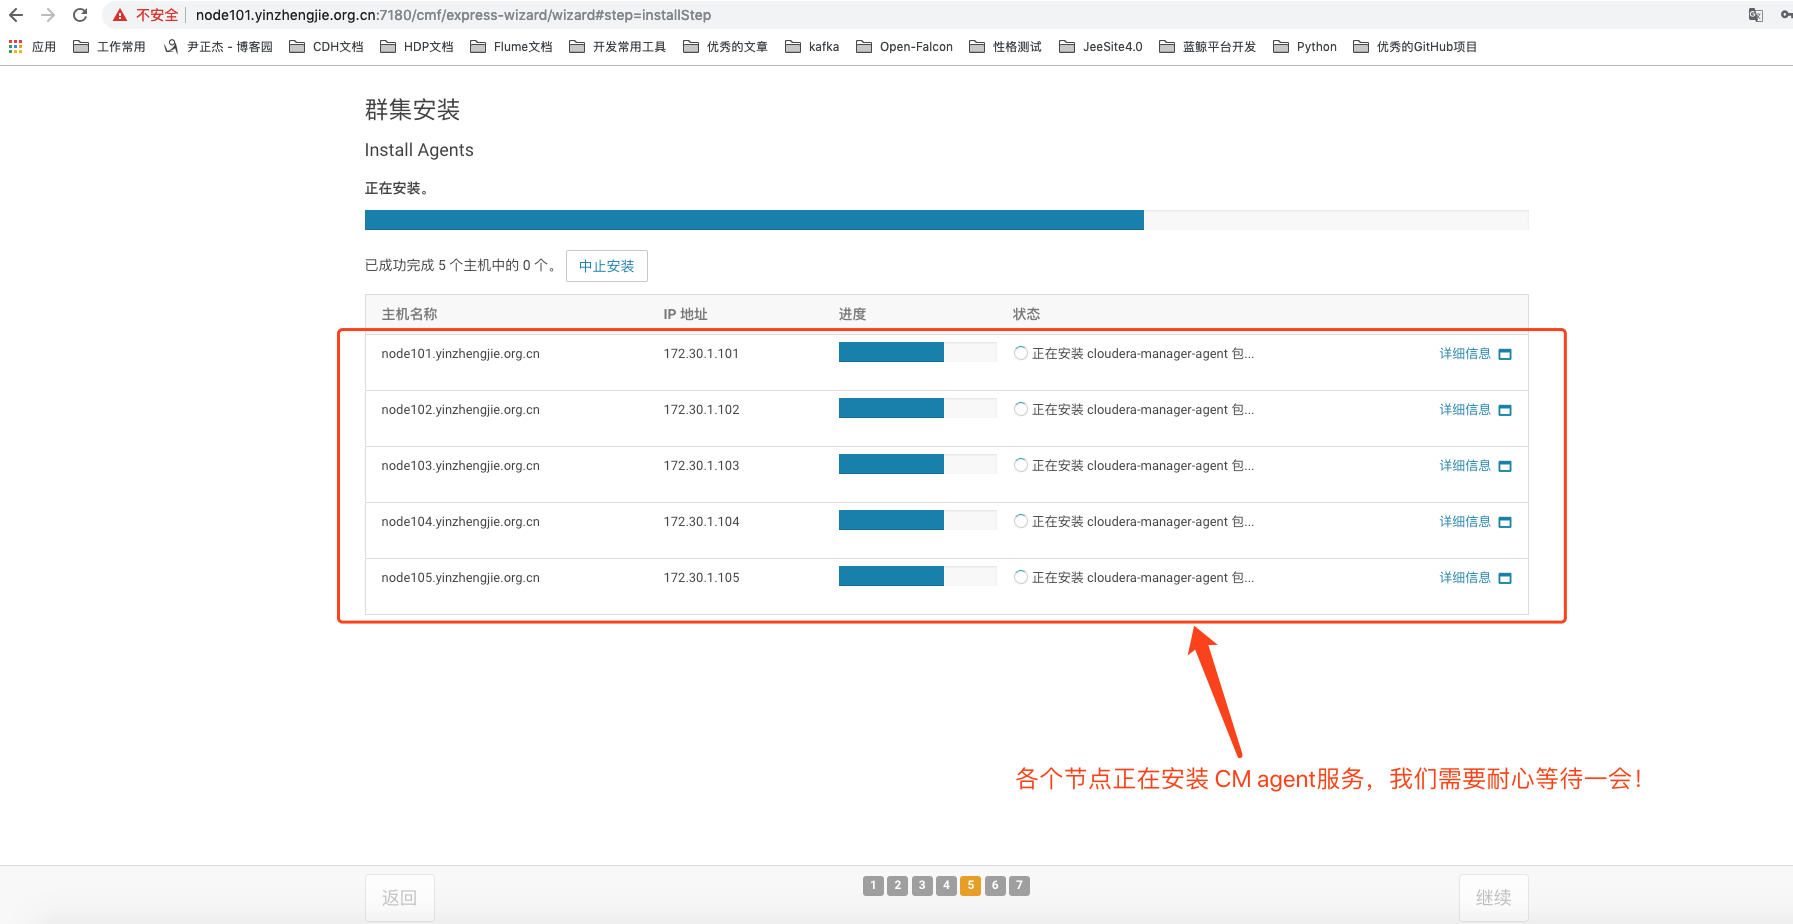Open 详细信息 link for node102

coord(1465,410)
